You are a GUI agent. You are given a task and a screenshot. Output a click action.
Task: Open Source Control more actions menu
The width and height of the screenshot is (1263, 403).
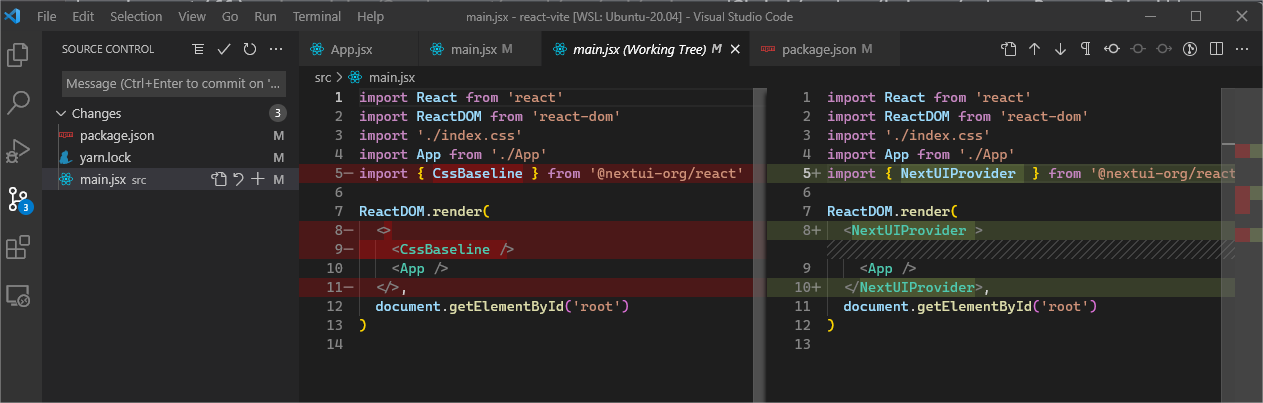[x=277, y=49]
